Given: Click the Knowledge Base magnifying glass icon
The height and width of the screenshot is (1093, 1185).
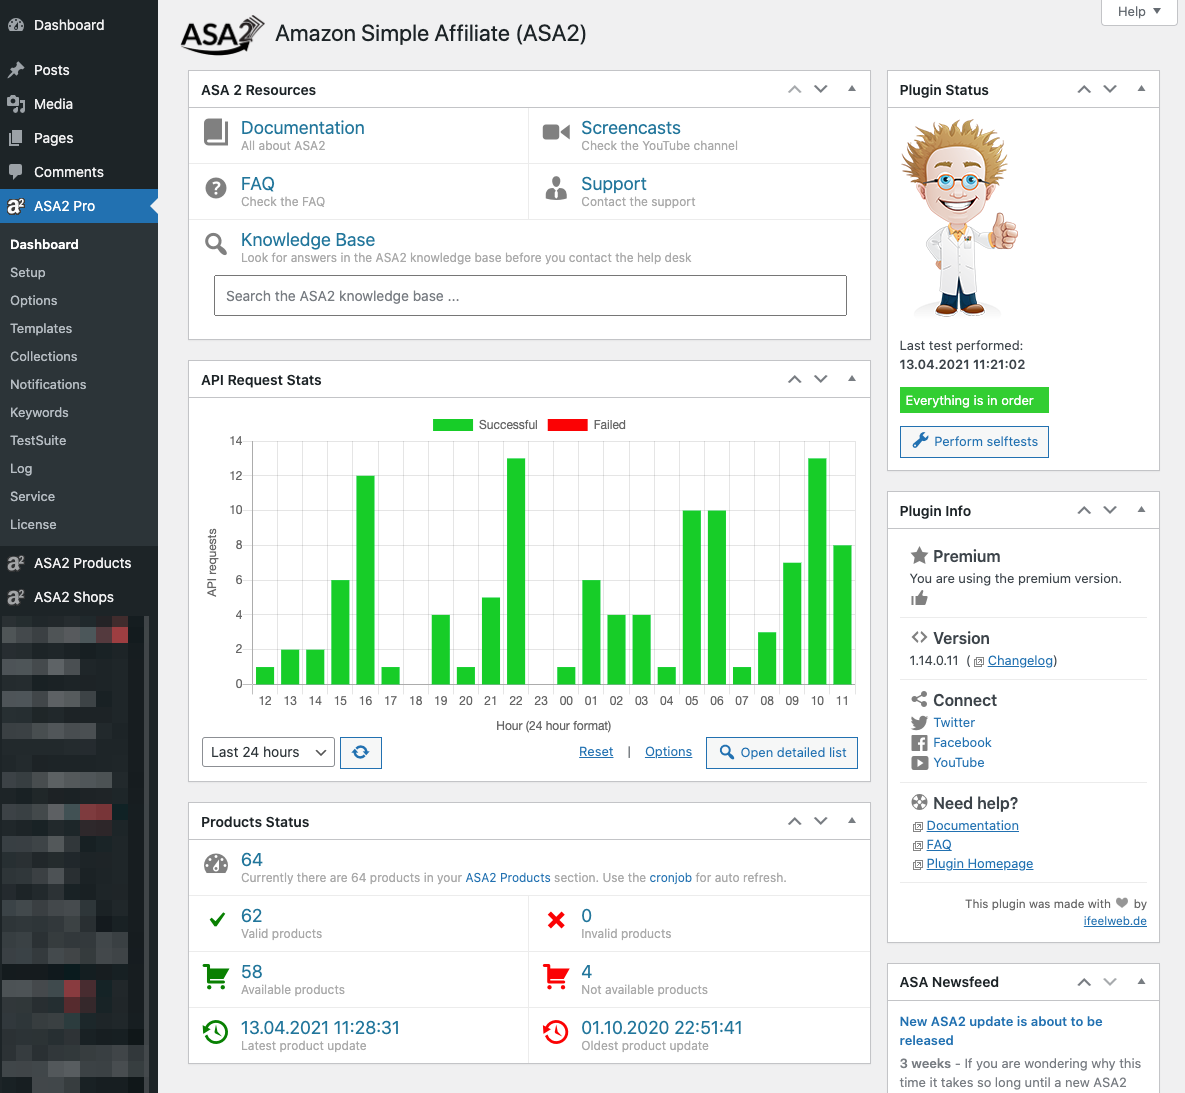Looking at the screenshot, I should tap(214, 243).
